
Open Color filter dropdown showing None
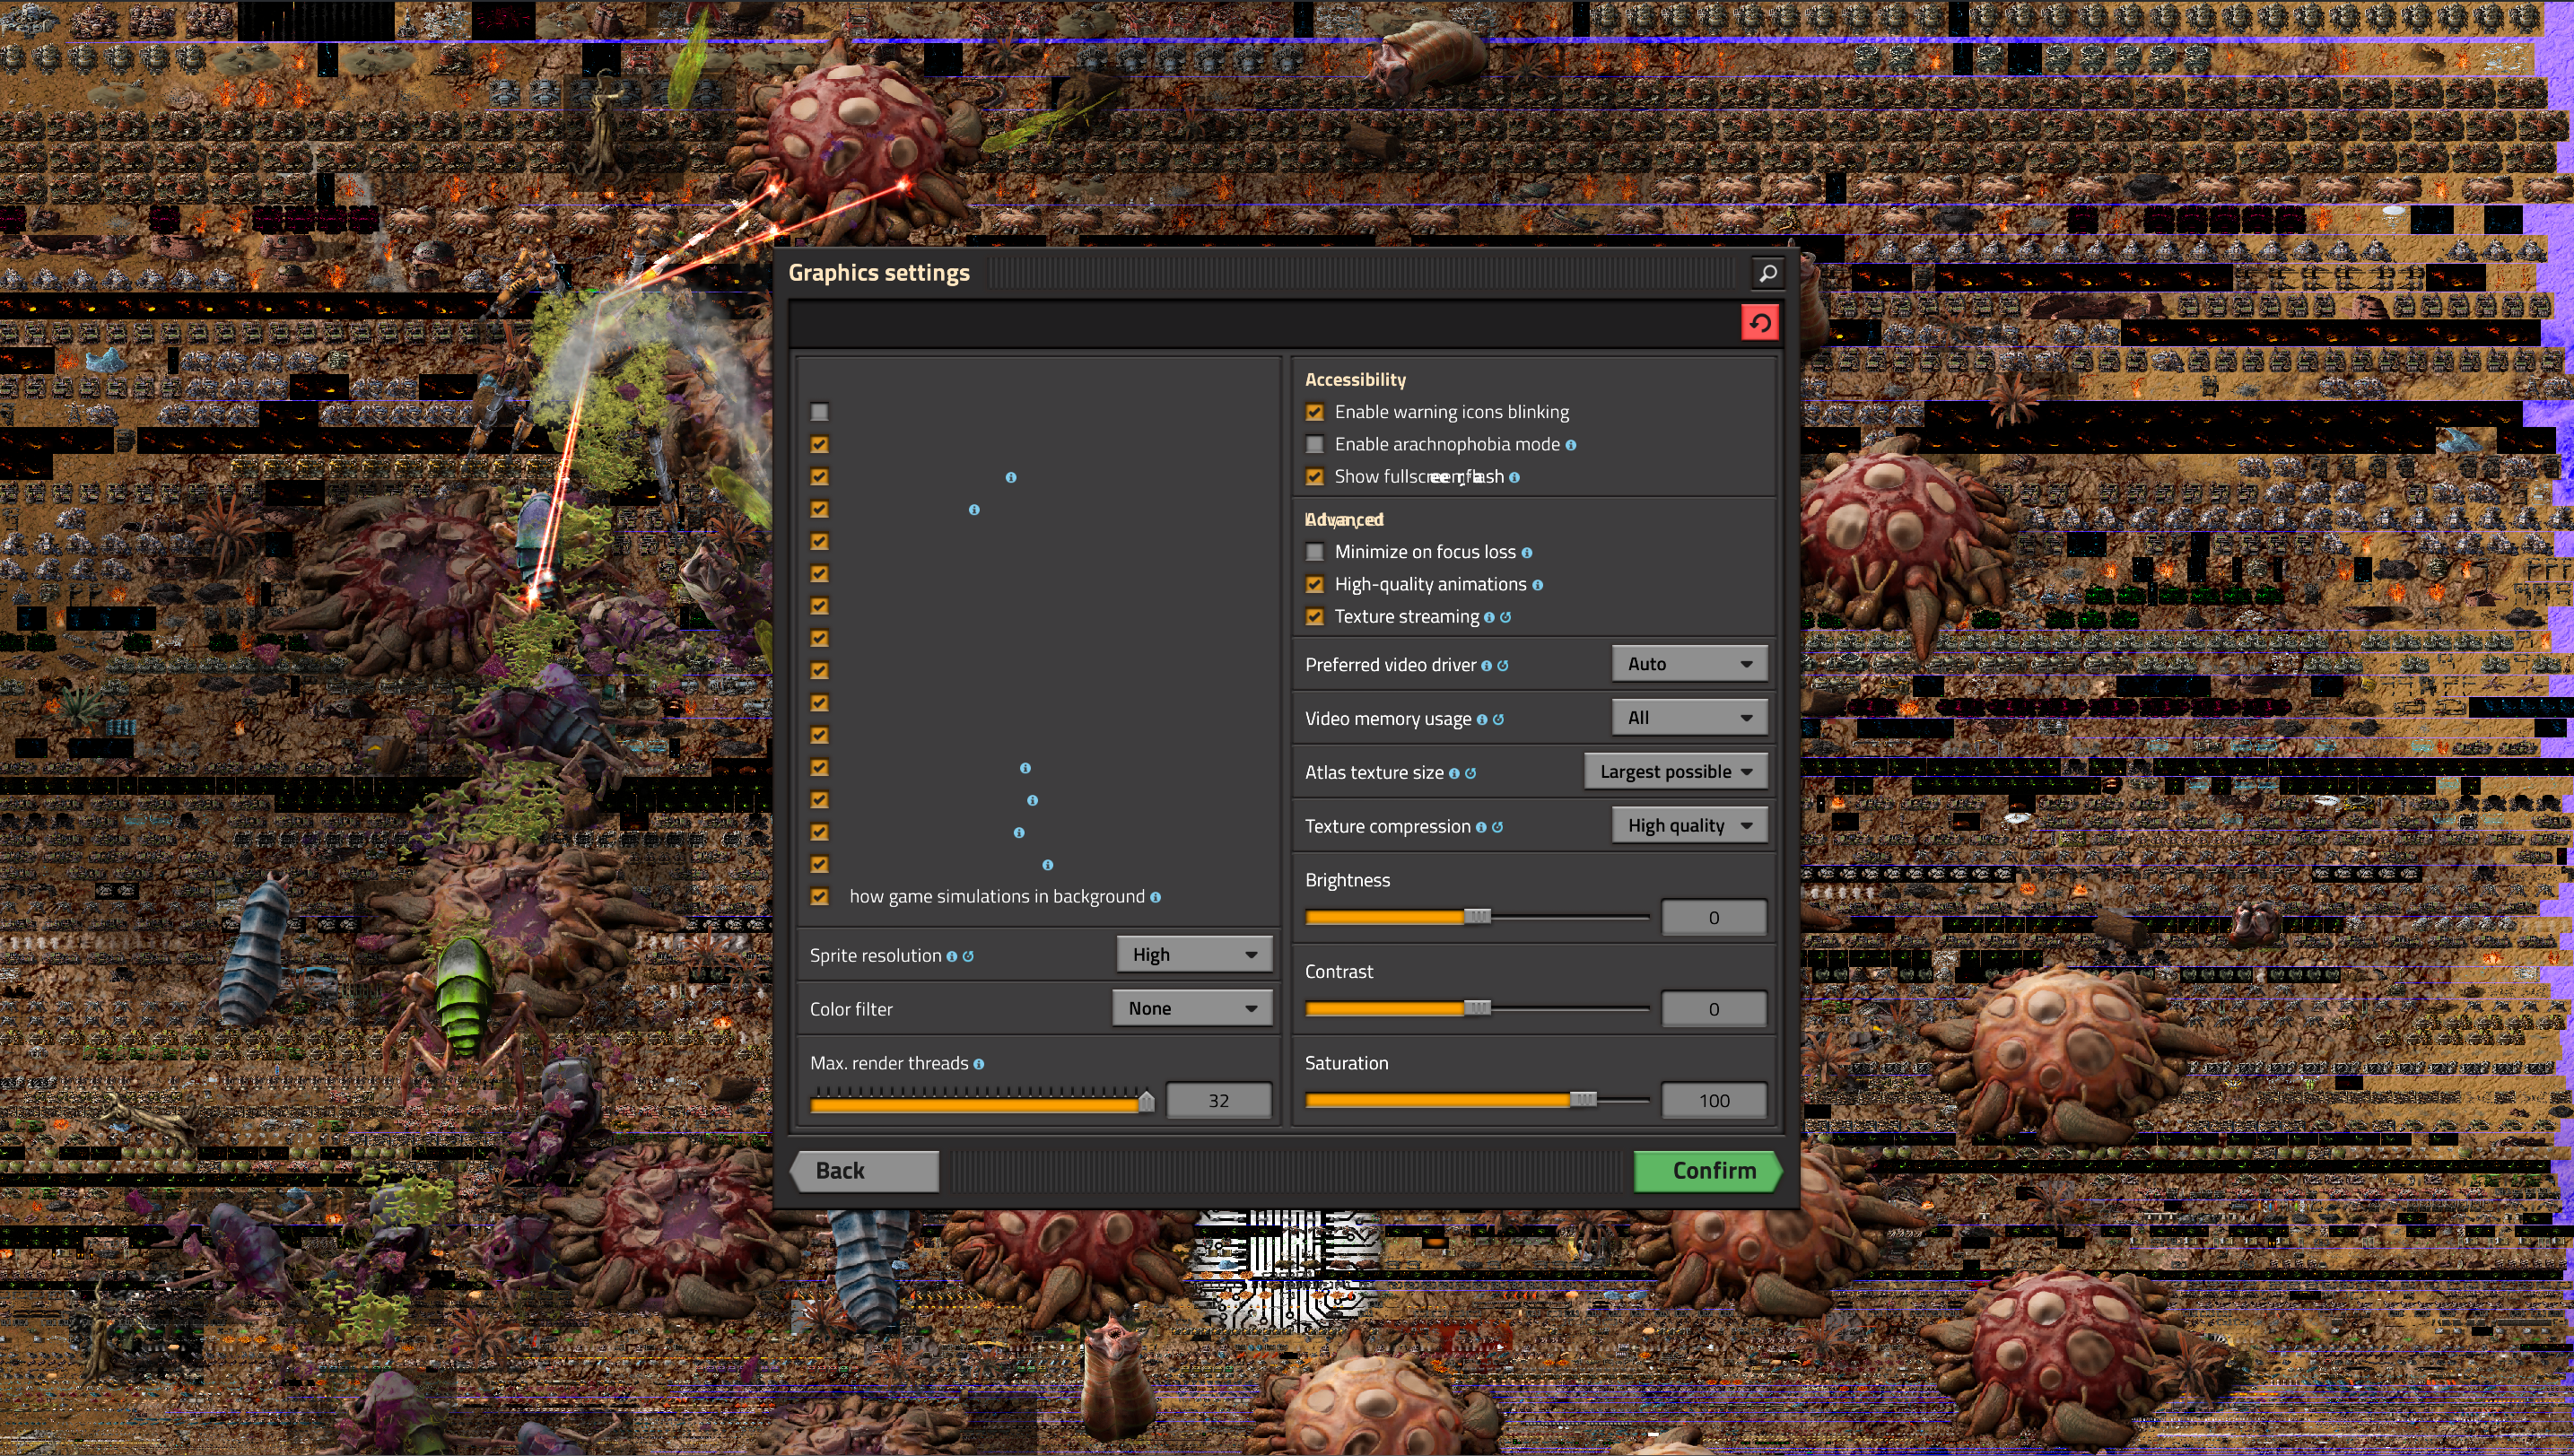pyautogui.click(x=1193, y=1009)
